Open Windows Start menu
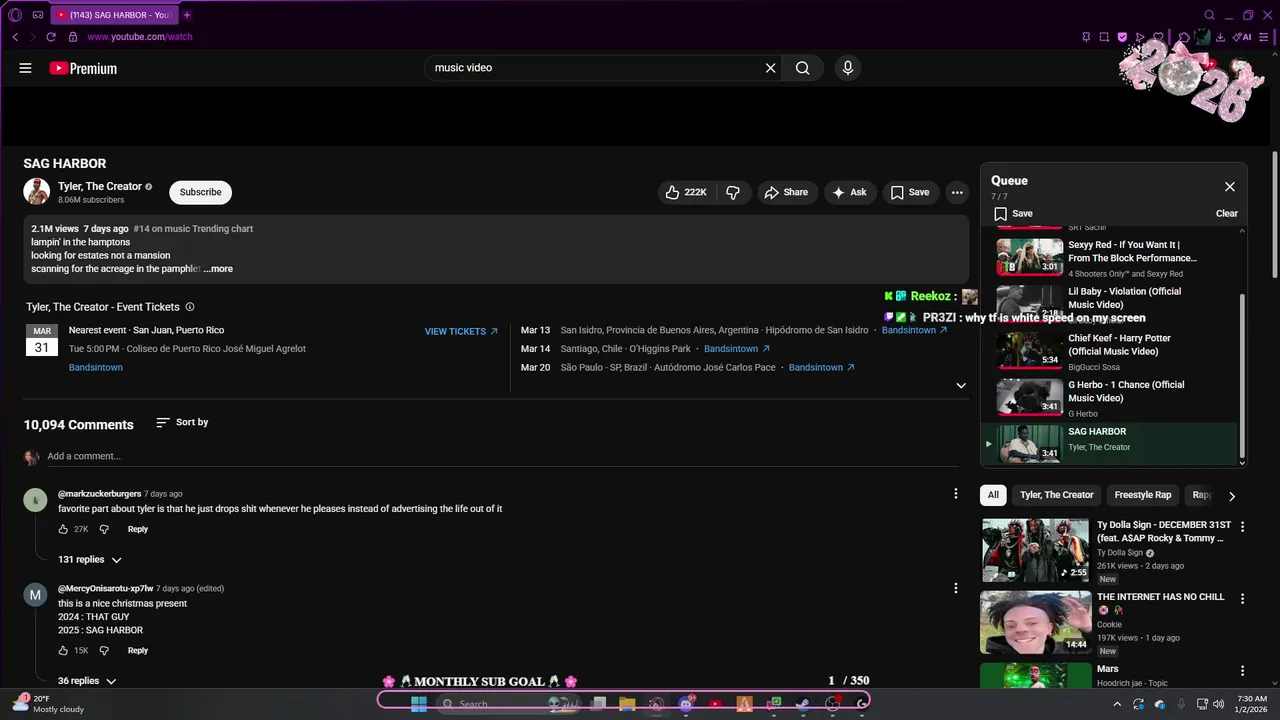The width and height of the screenshot is (1280, 720). pos(419,704)
